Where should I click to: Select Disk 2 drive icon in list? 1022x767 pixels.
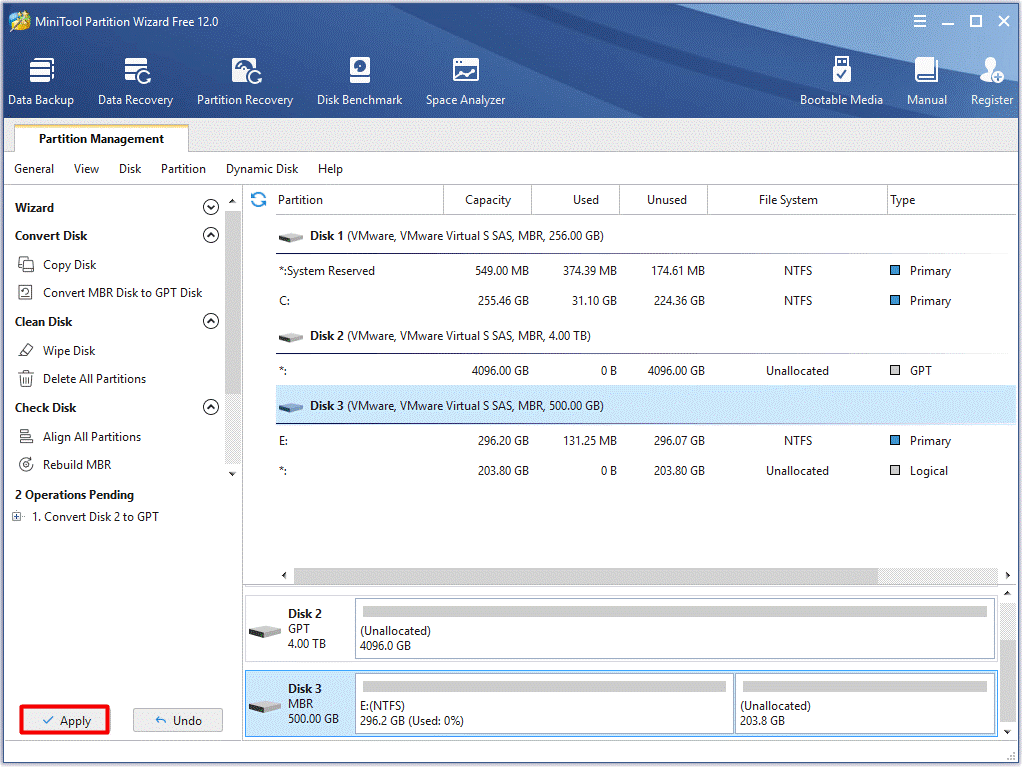point(291,337)
